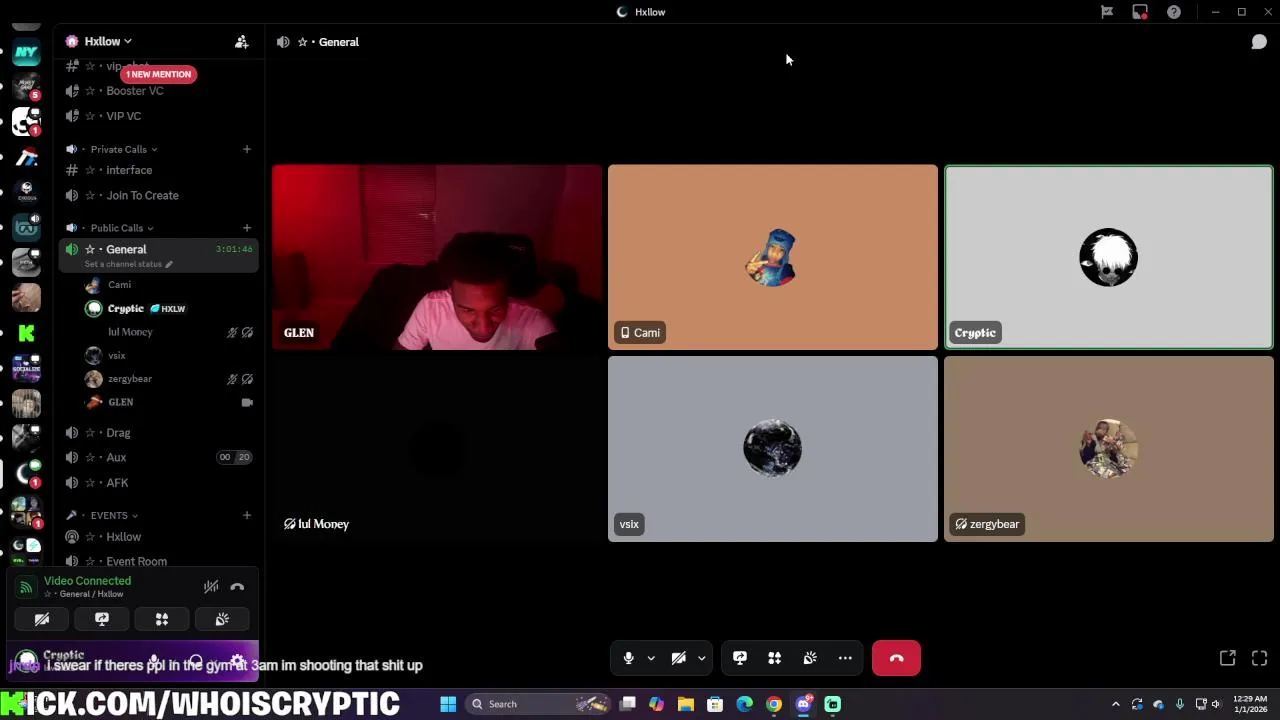Launch an Activity from voice panel
Viewport: 1280px width, 720px height.
pos(162,620)
